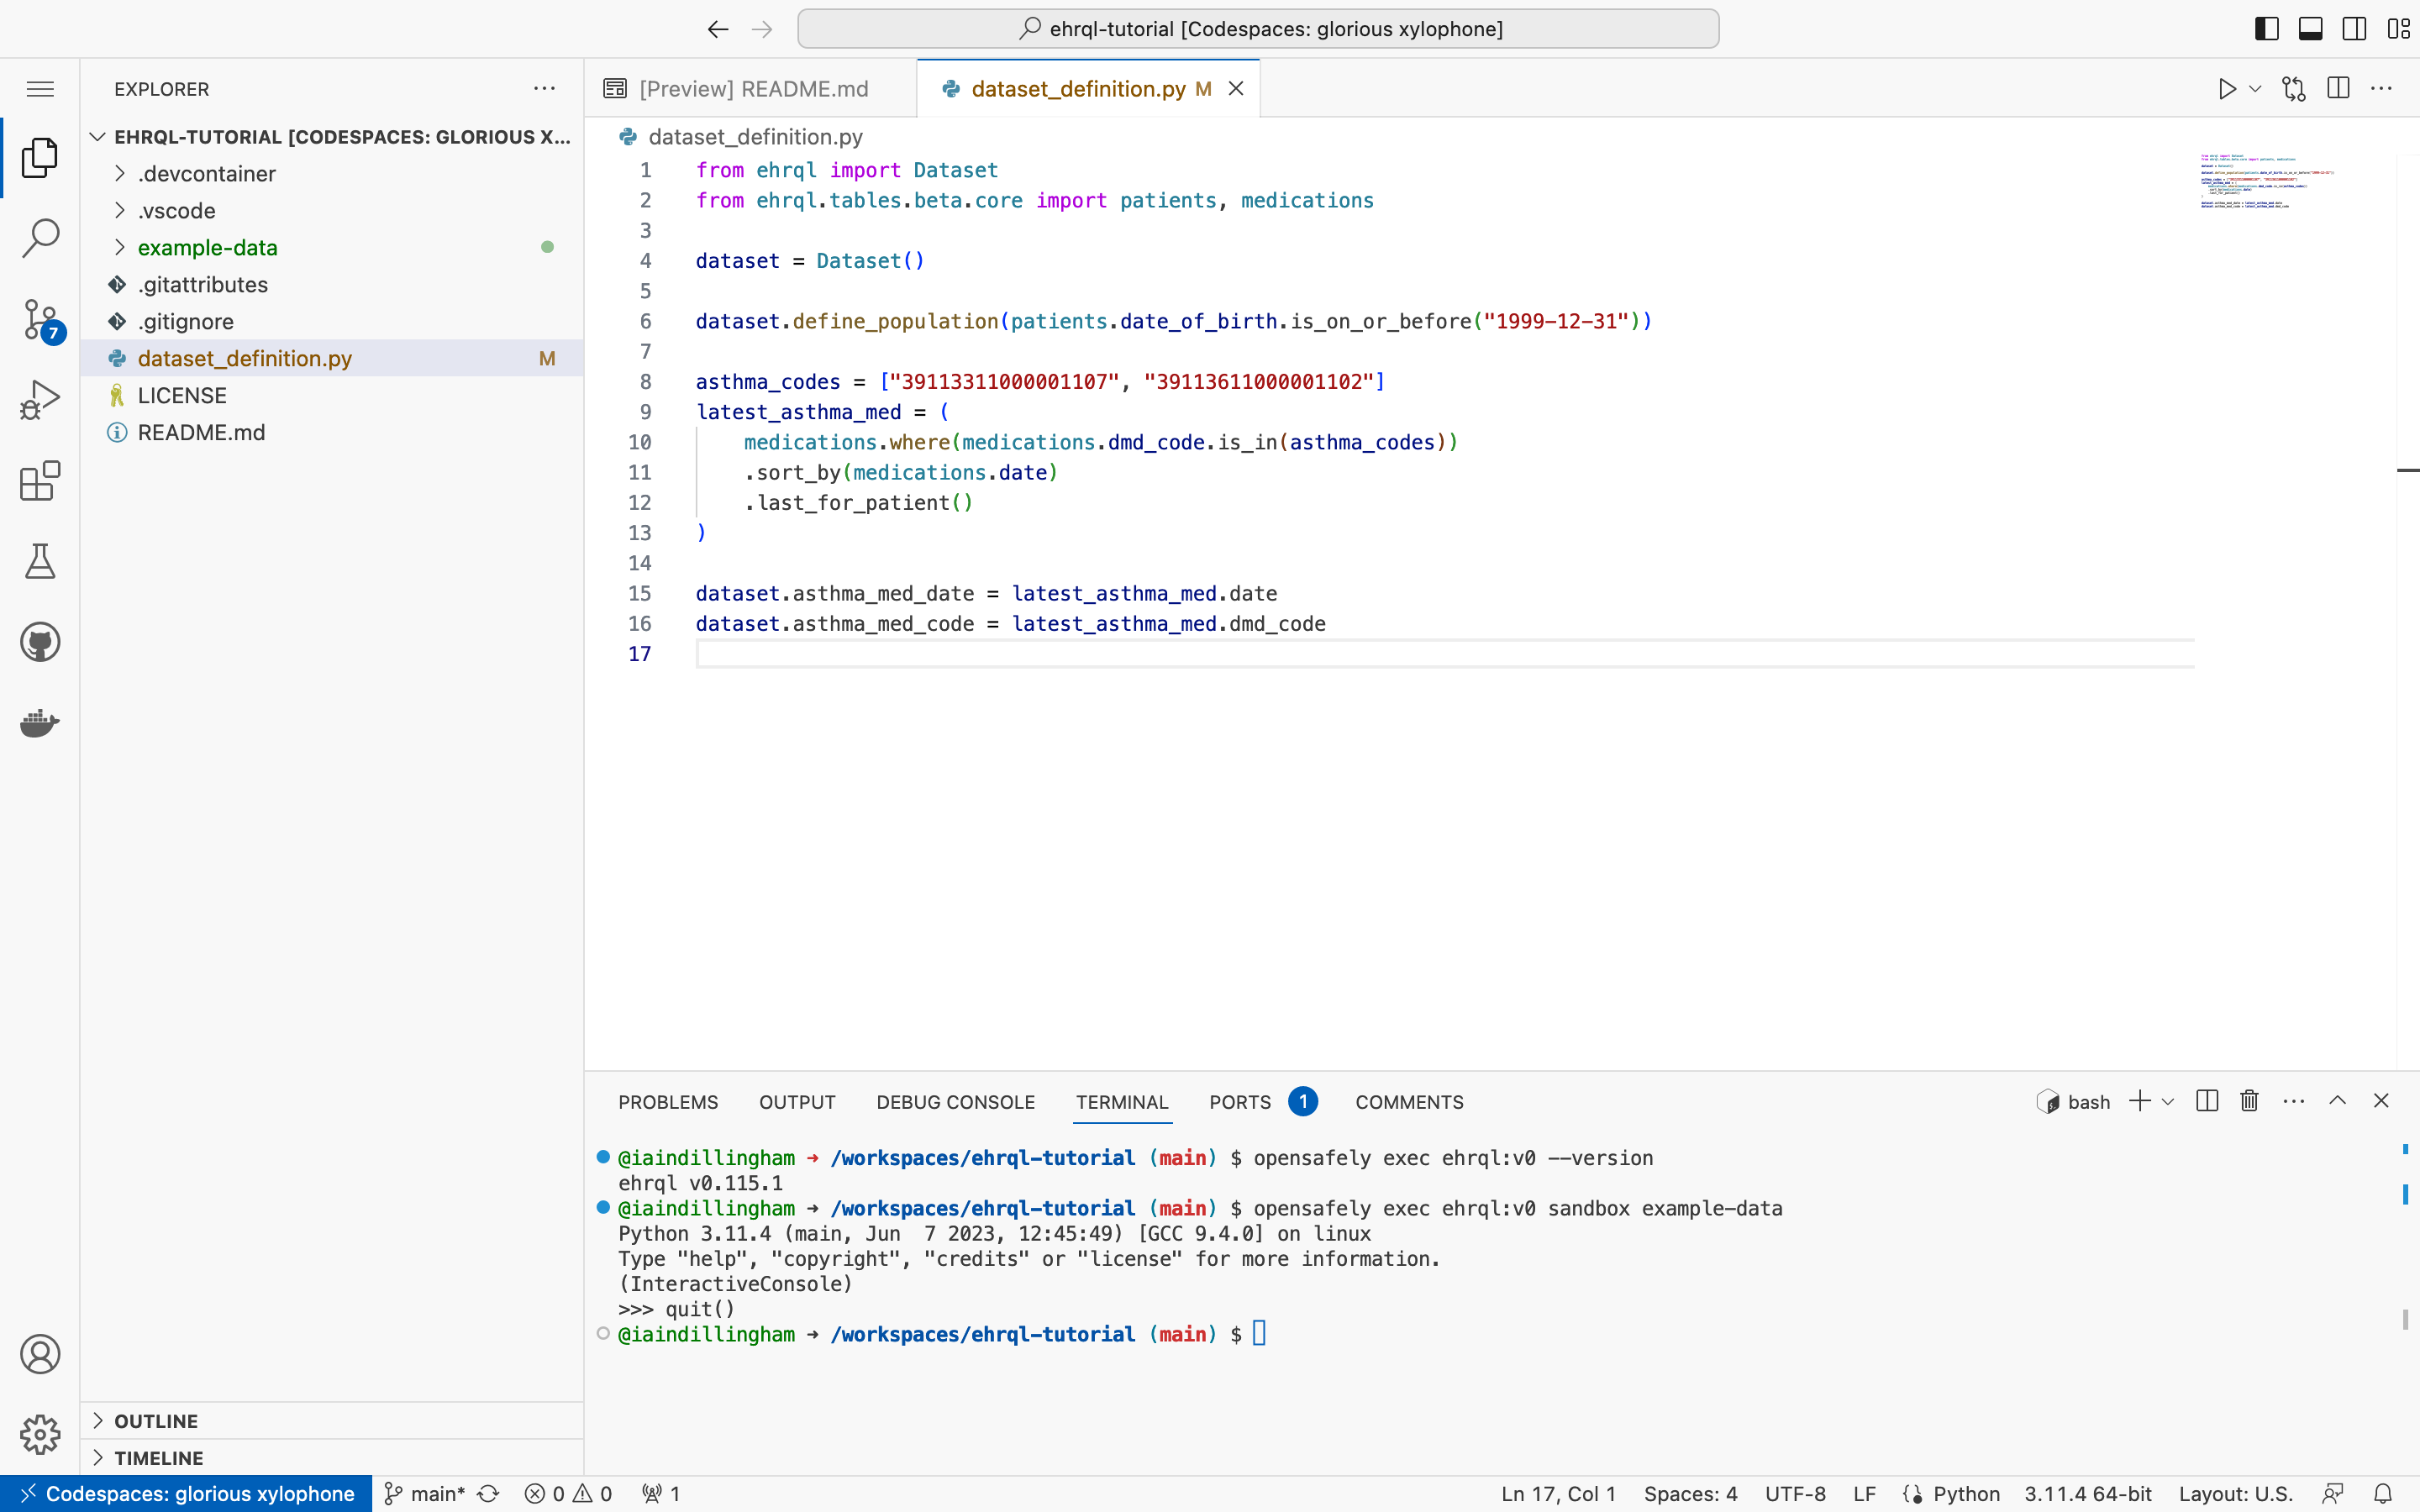Open the Extensions view
Screen dimensions: 2420x1512
click(x=40, y=481)
